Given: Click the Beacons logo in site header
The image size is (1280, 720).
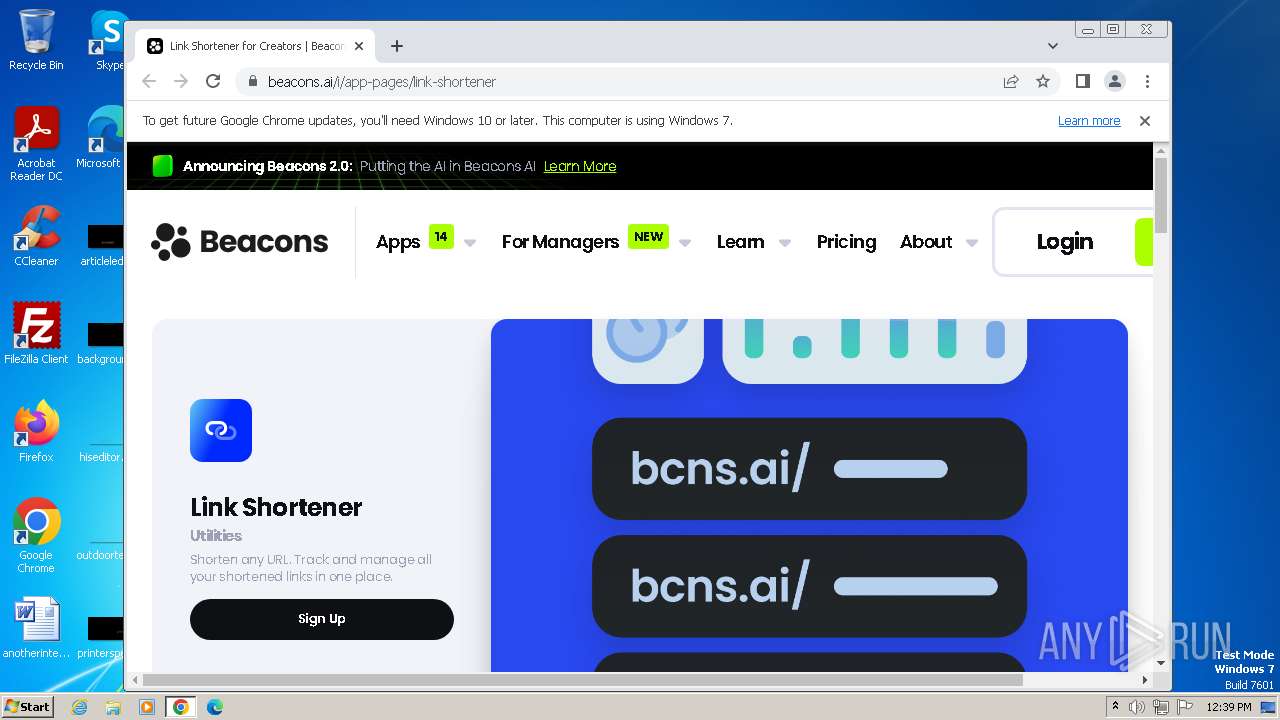Looking at the screenshot, I should 239,242.
